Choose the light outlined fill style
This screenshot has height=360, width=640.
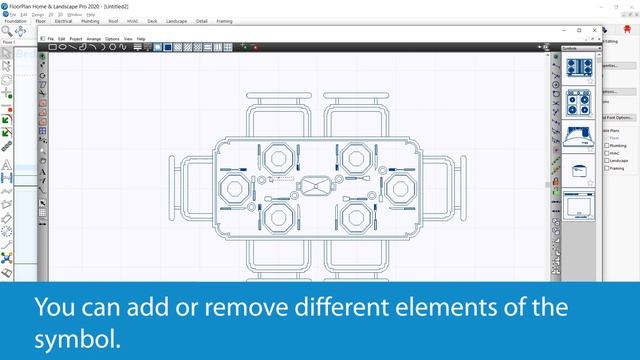click(158, 47)
